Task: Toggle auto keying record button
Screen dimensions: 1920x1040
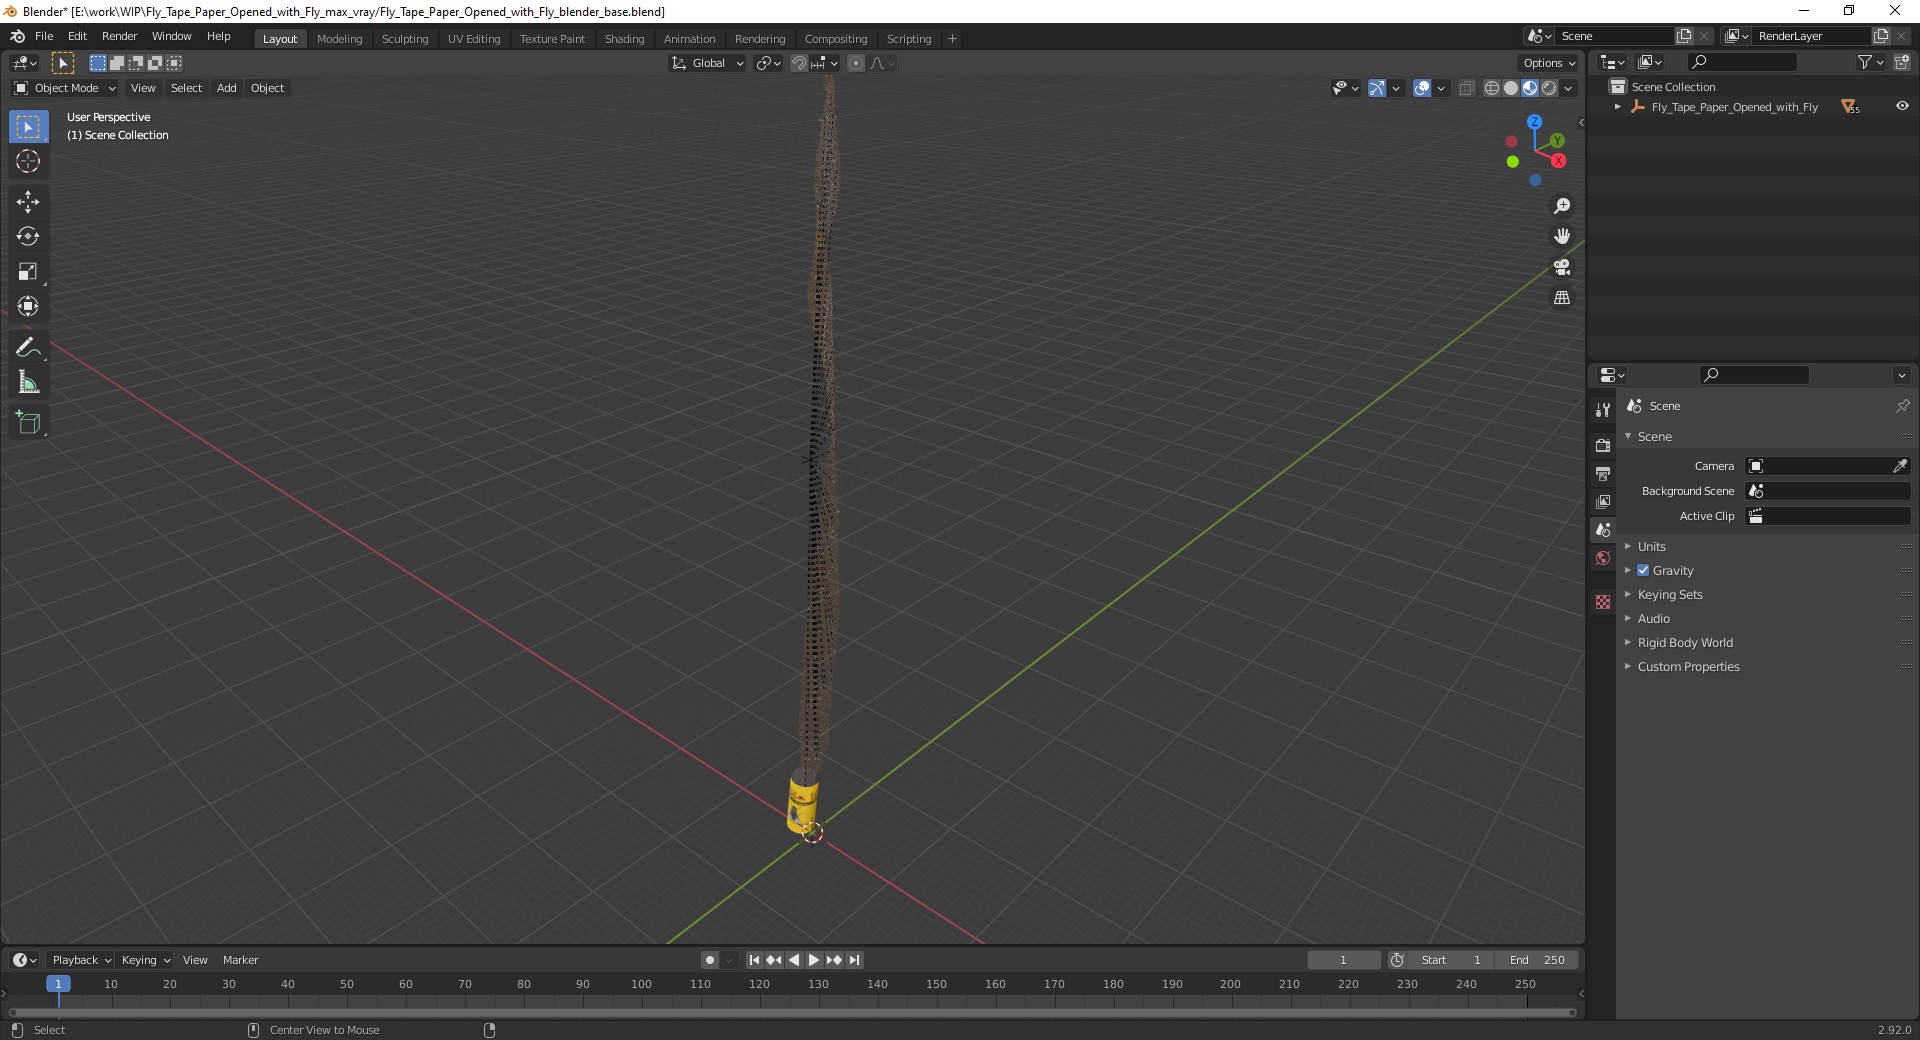Action: [x=710, y=960]
